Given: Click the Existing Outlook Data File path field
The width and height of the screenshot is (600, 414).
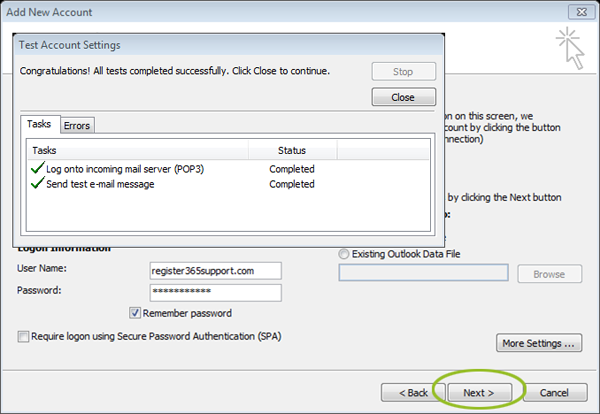Looking at the screenshot, I should point(424,272).
